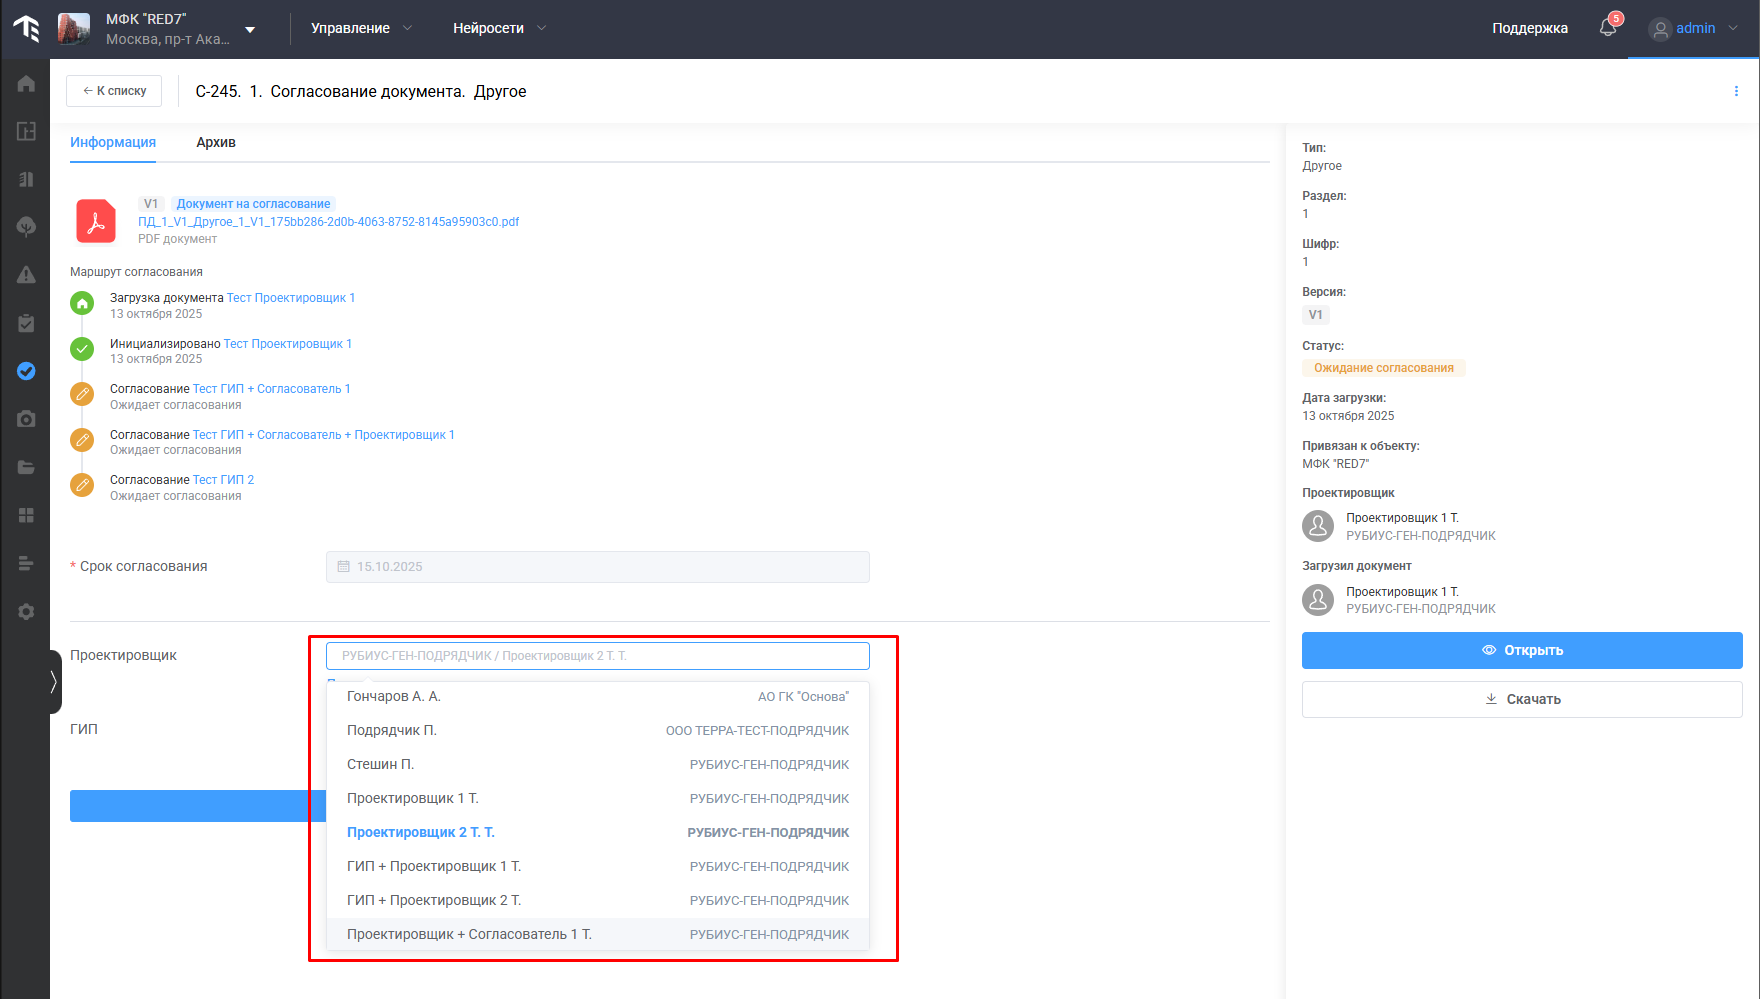Viewport: 1760px width, 999px height.
Task: Open the settings gear in the sidebar
Action: point(26,611)
